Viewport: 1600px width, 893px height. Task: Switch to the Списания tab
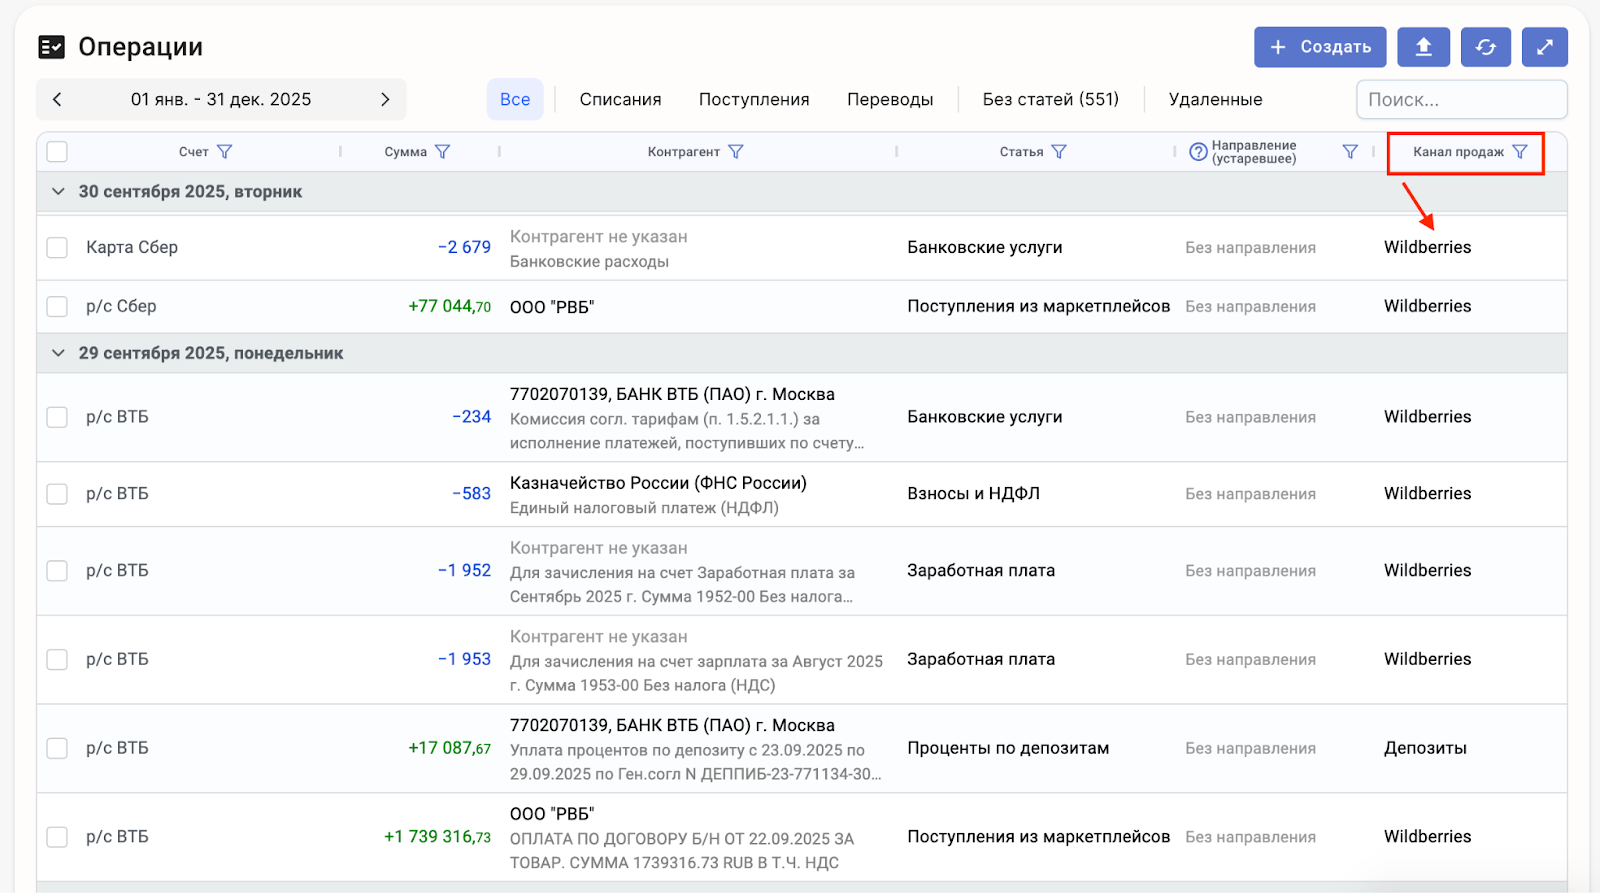(x=620, y=100)
